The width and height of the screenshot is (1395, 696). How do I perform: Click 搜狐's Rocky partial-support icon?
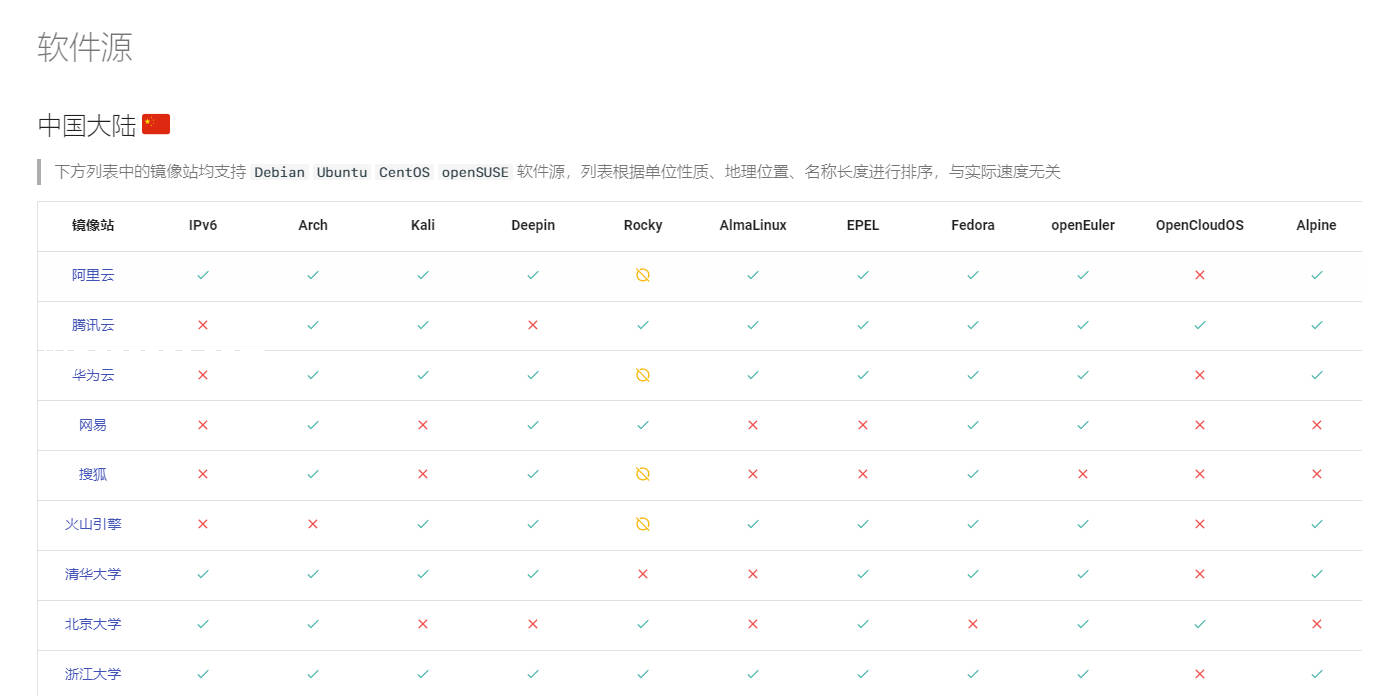(x=643, y=474)
